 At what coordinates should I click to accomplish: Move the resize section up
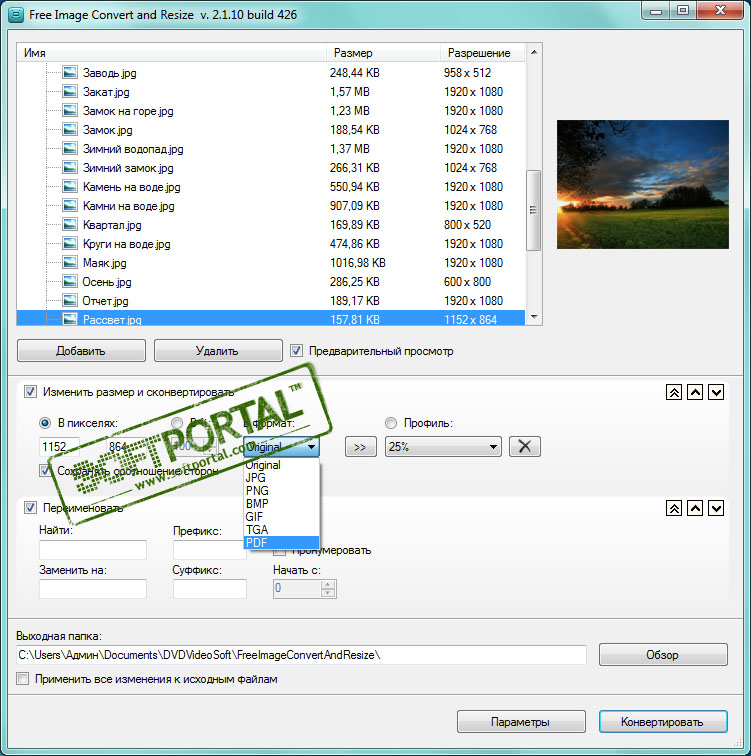coord(695,392)
